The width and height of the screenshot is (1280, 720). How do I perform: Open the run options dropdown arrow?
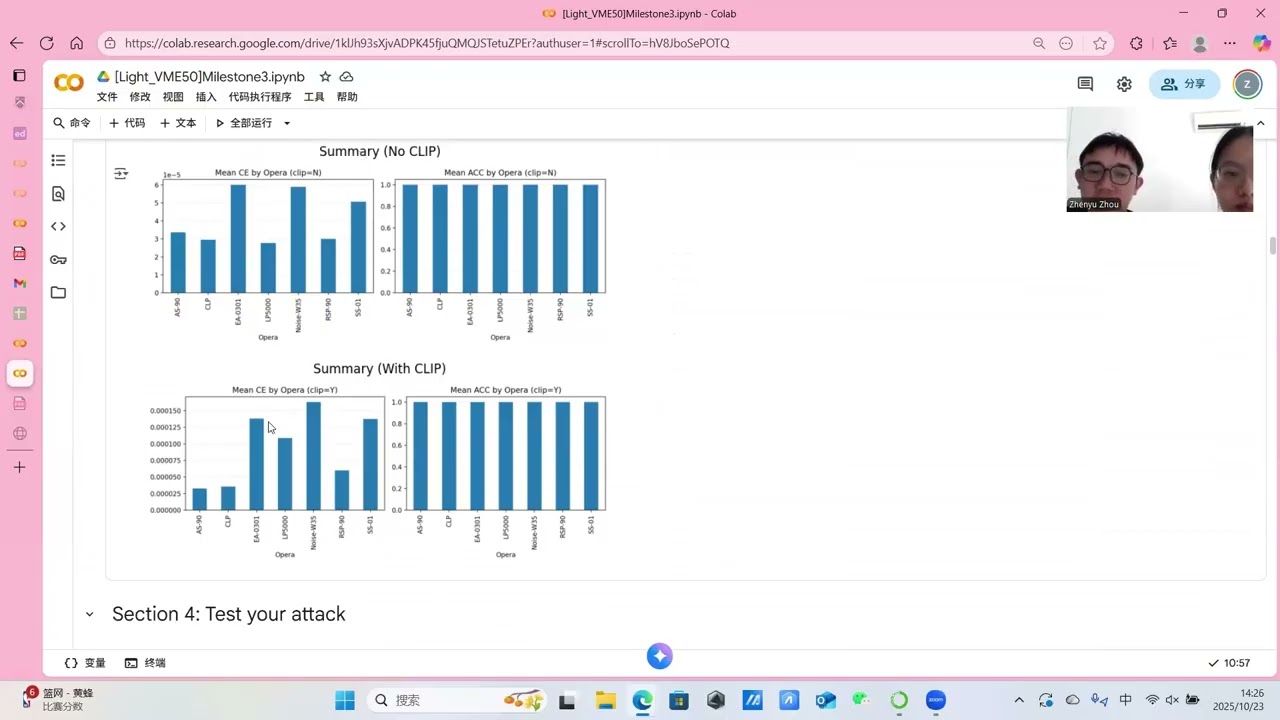coord(287,123)
